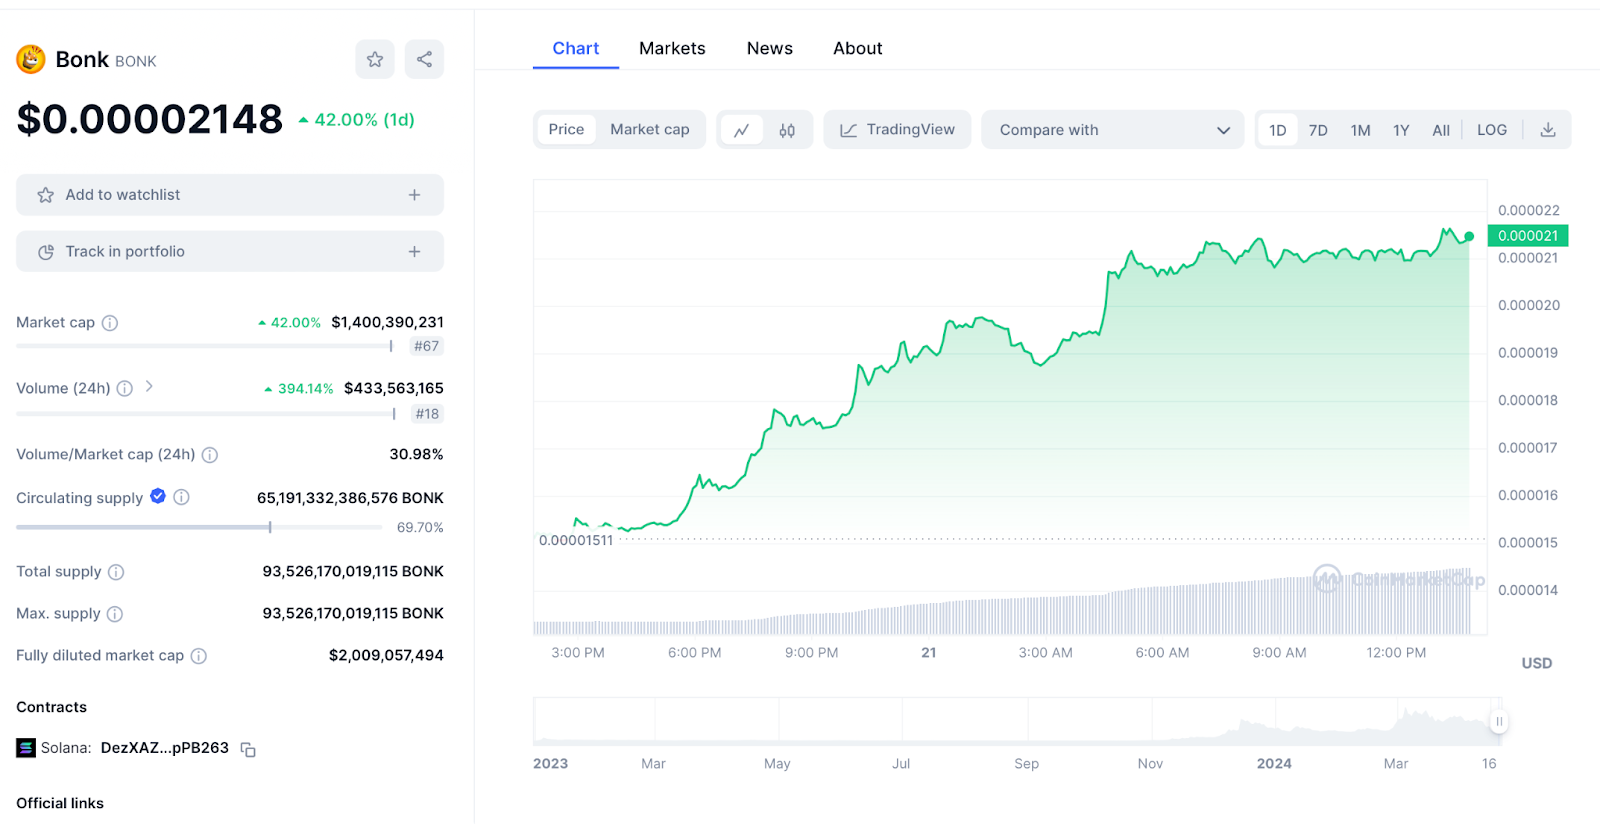Screen dimensions: 1600x824
Task: Click the timeline range handle
Action: coord(1498,722)
